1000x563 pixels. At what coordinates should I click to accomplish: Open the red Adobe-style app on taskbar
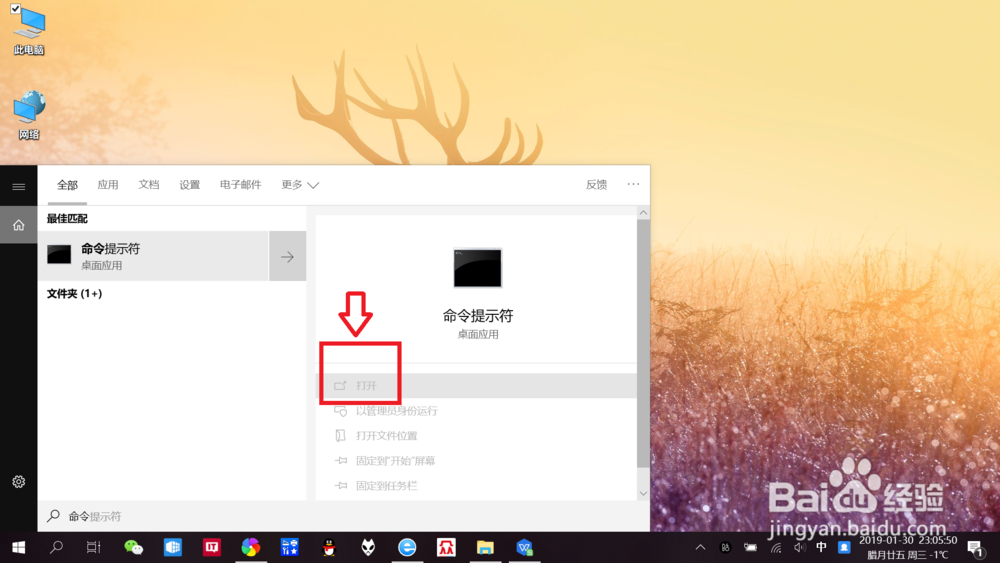pos(446,547)
